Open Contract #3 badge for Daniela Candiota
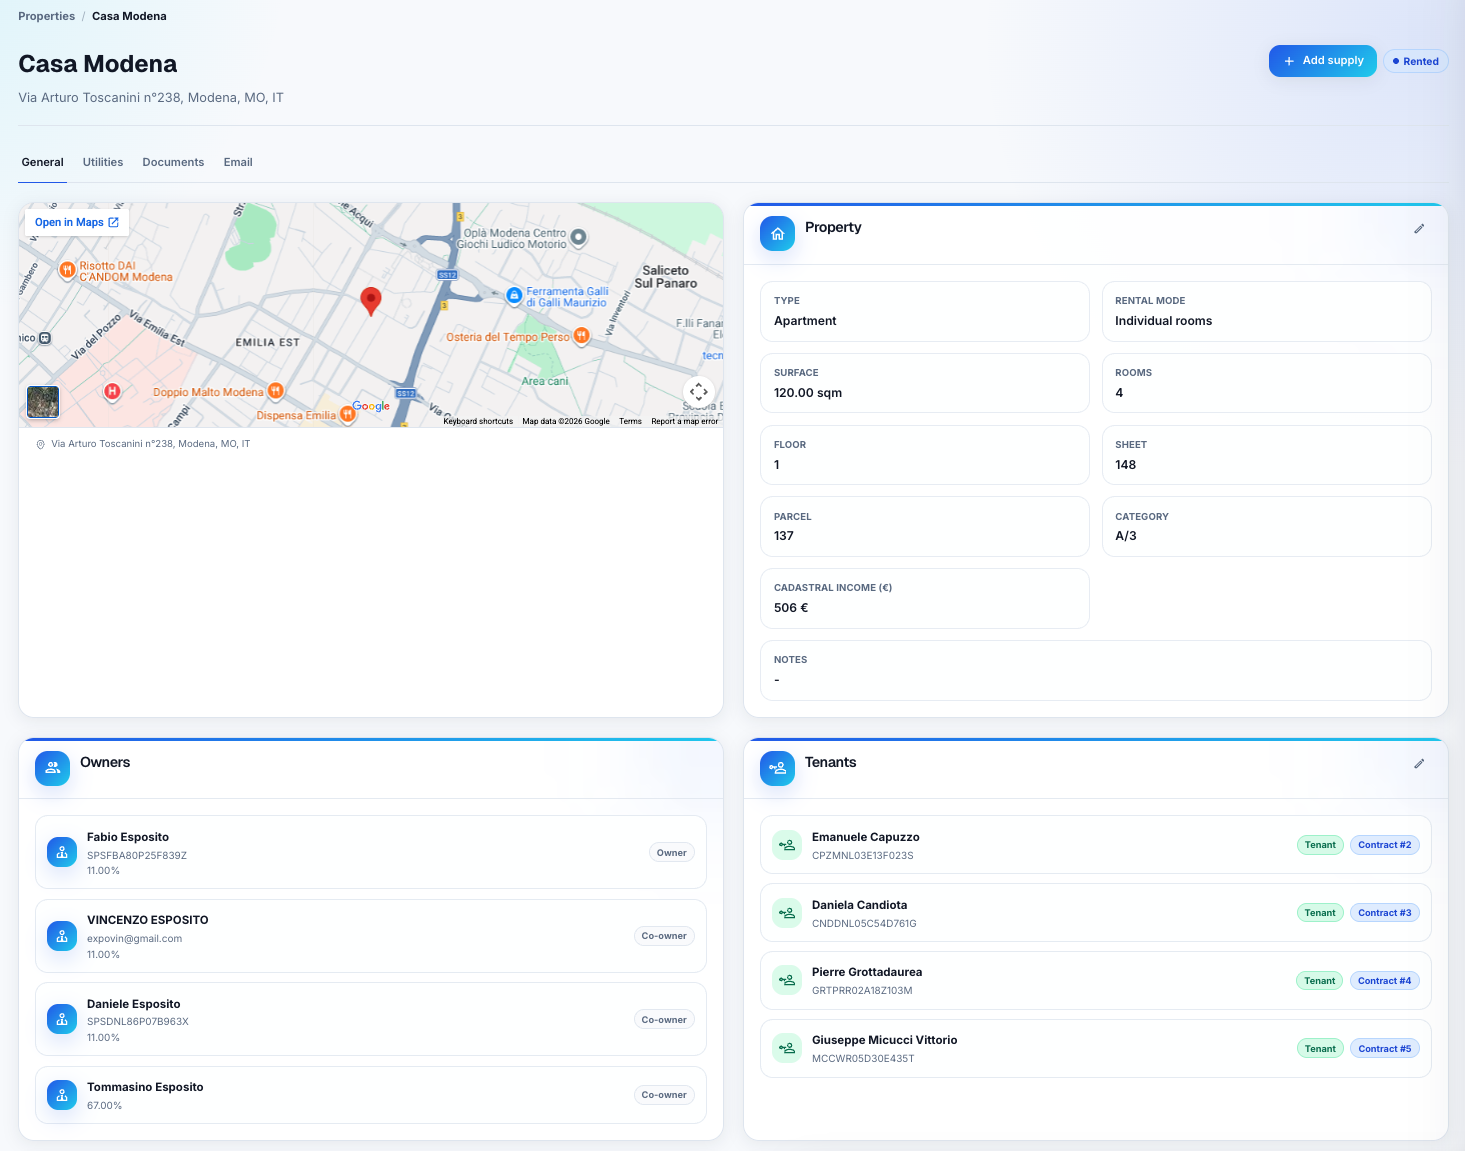 [x=1385, y=913]
